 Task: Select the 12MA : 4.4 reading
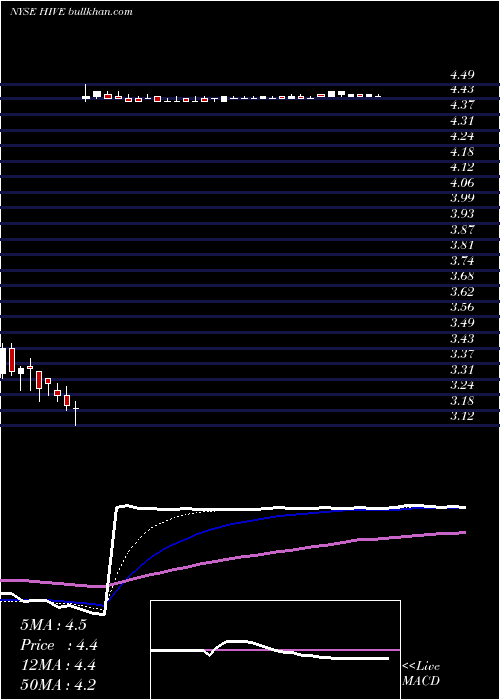[x=57, y=665]
